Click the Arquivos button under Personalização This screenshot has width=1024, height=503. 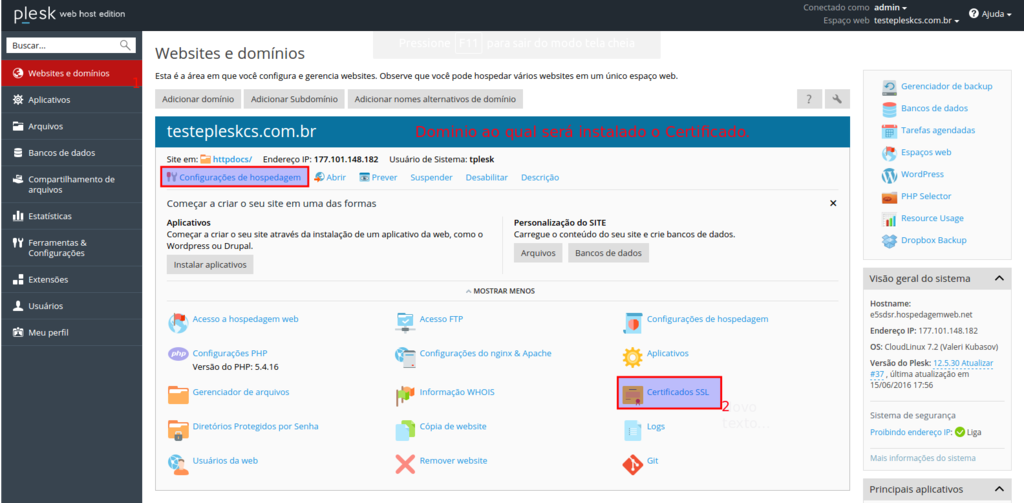pos(538,253)
